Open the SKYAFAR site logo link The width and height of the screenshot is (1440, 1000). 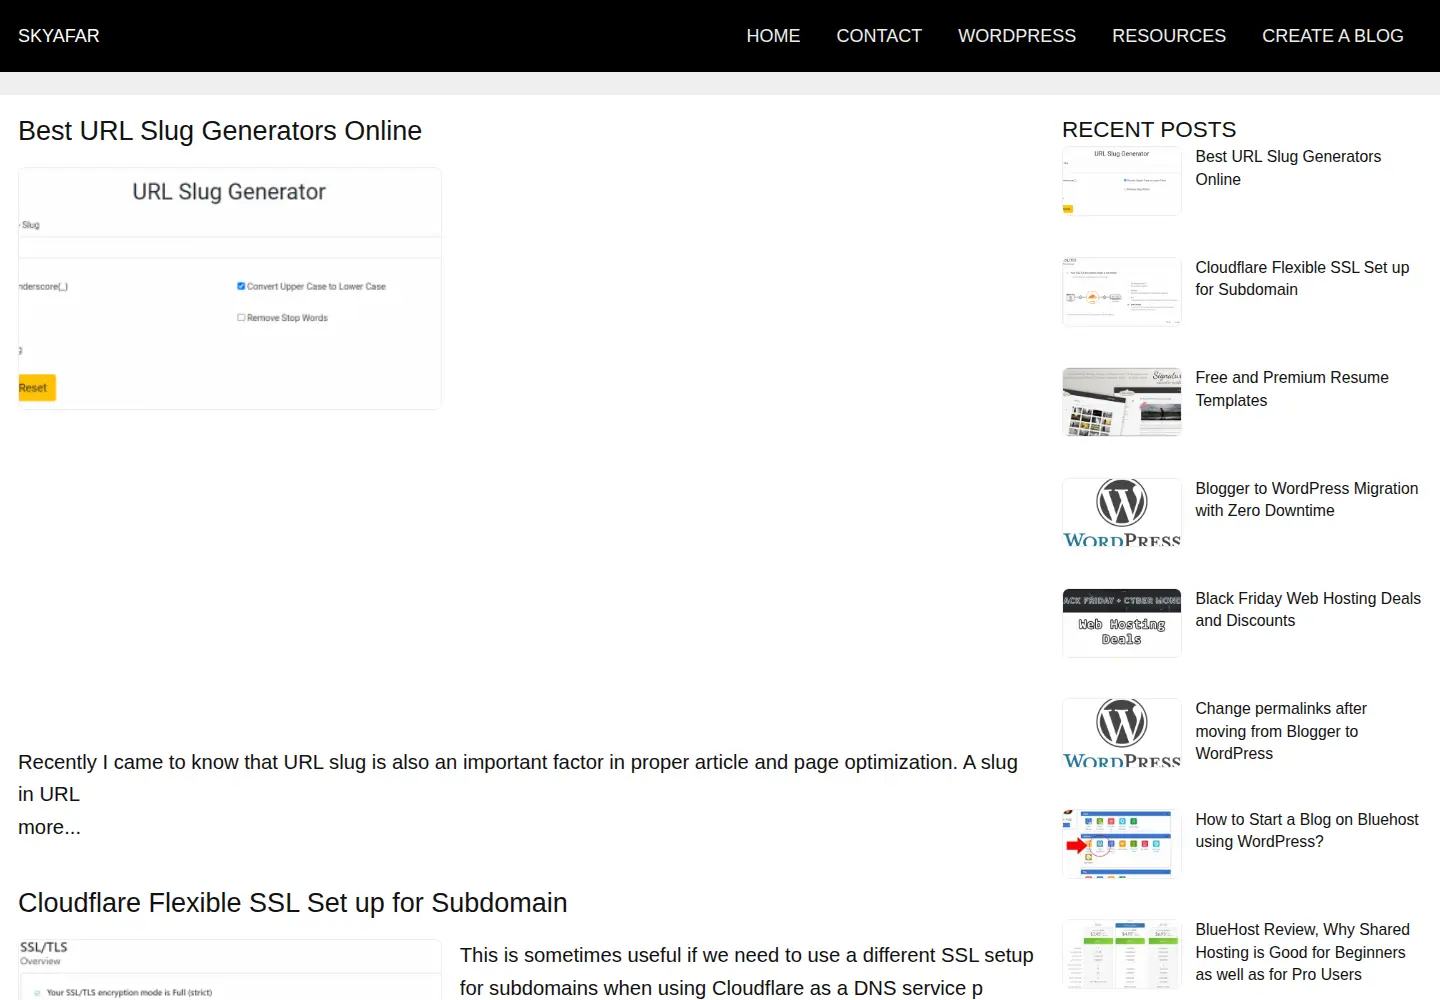point(59,36)
